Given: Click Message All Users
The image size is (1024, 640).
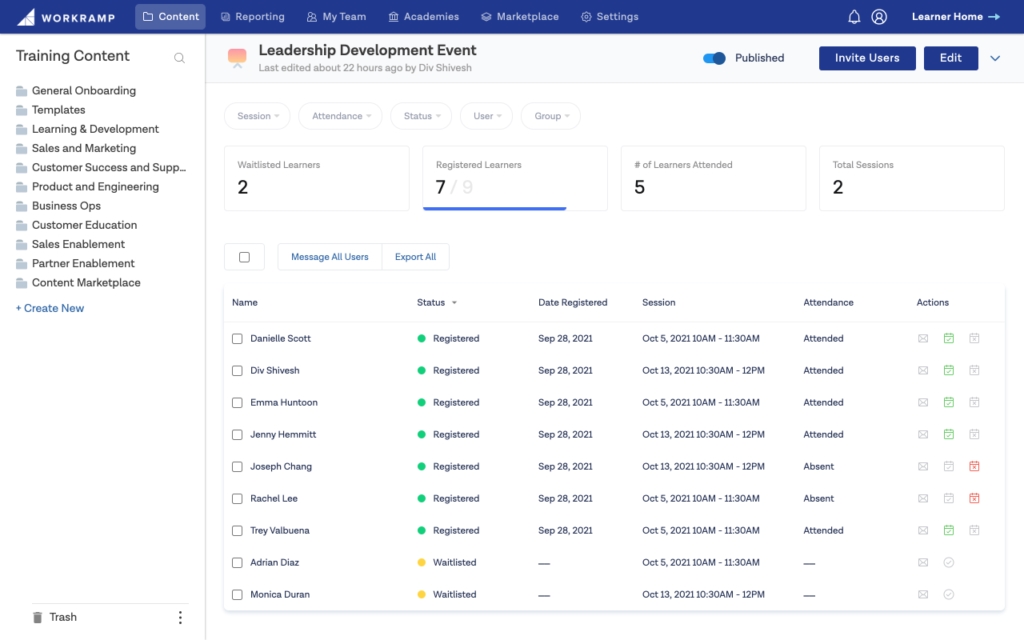Looking at the screenshot, I should (330, 257).
